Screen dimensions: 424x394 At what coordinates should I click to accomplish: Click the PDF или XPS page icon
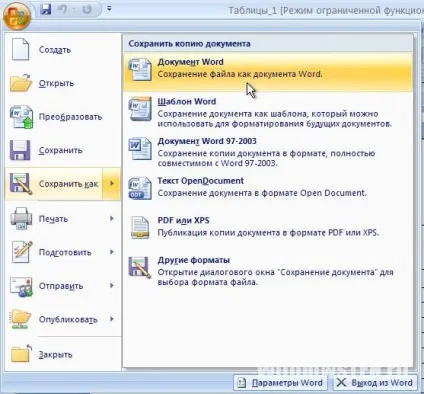pyautogui.click(x=140, y=228)
